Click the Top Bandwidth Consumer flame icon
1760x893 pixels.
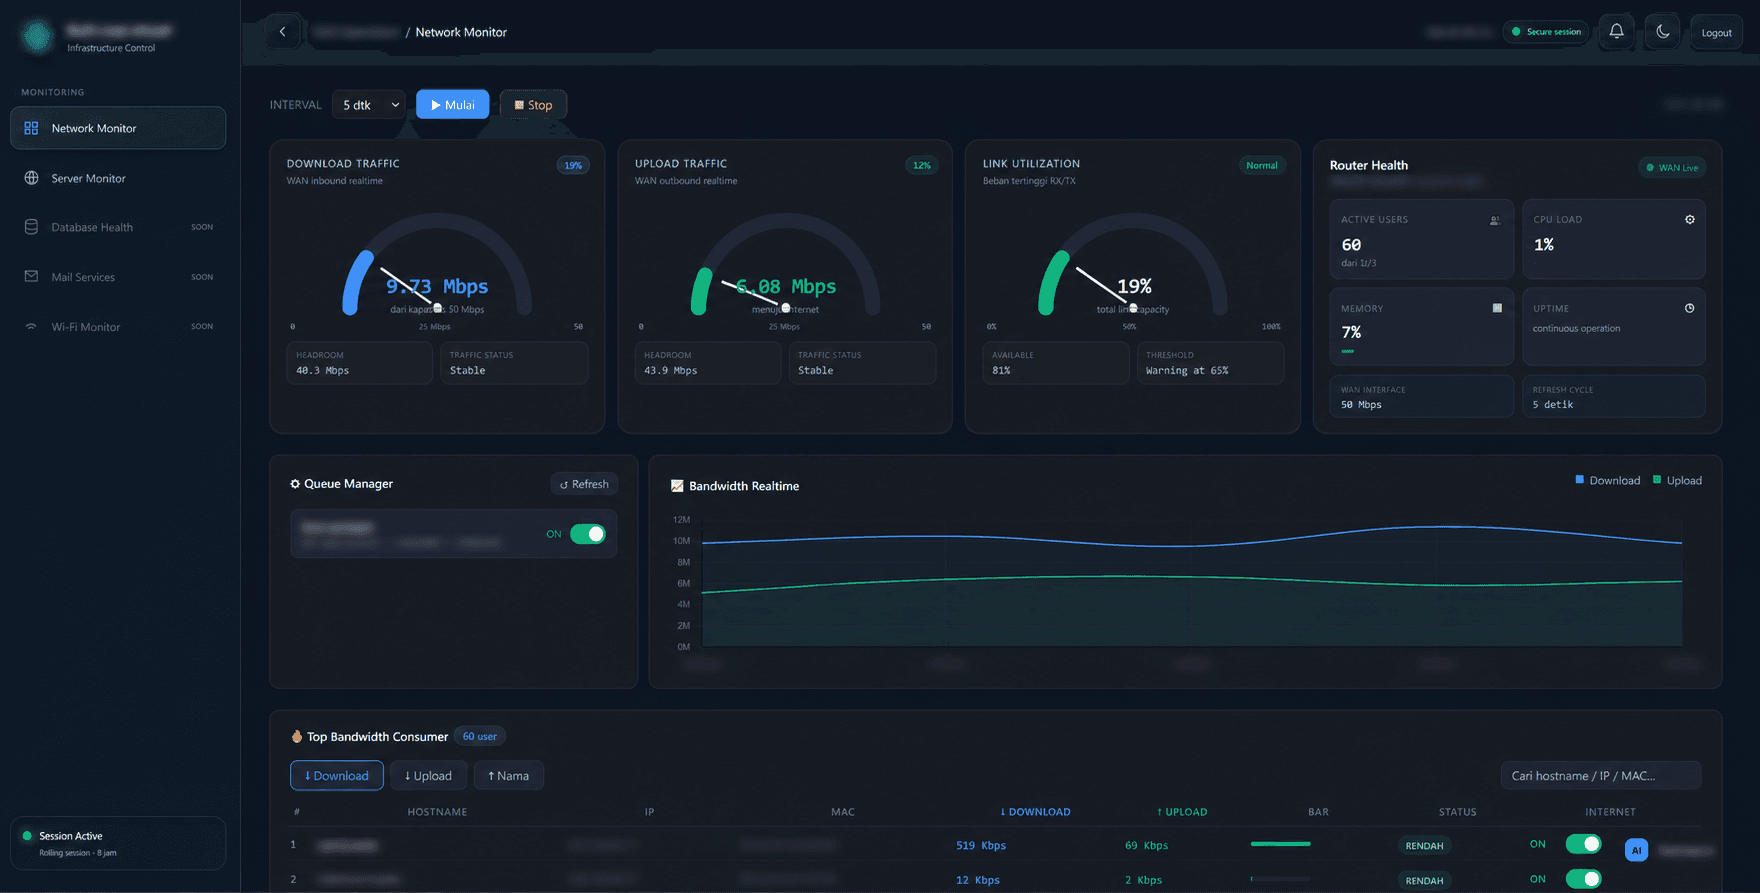point(296,737)
